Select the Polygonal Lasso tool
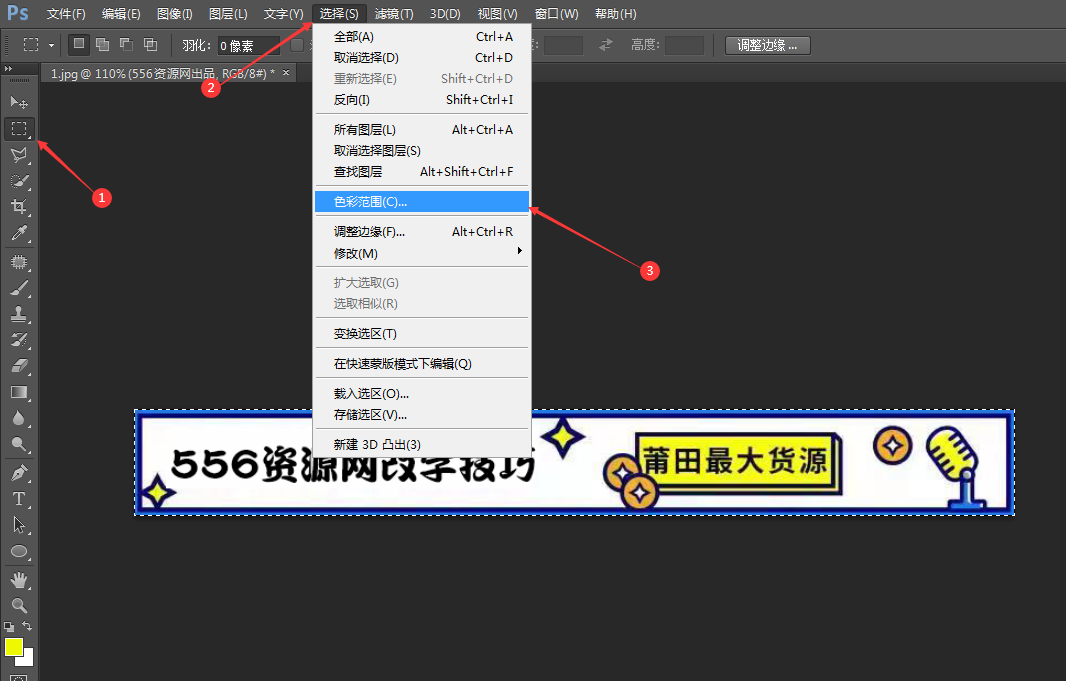The image size is (1066, 681). pos(19,155)
